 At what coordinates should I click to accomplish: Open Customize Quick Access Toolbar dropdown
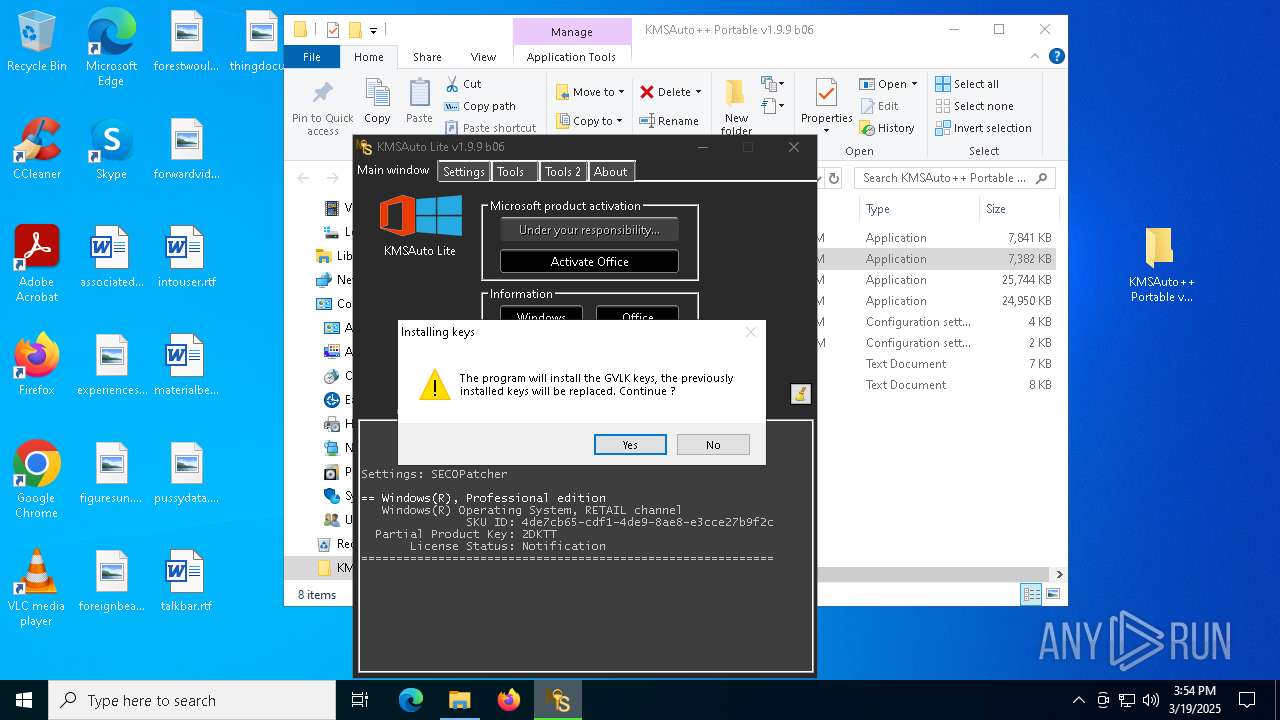pos(374,30)
